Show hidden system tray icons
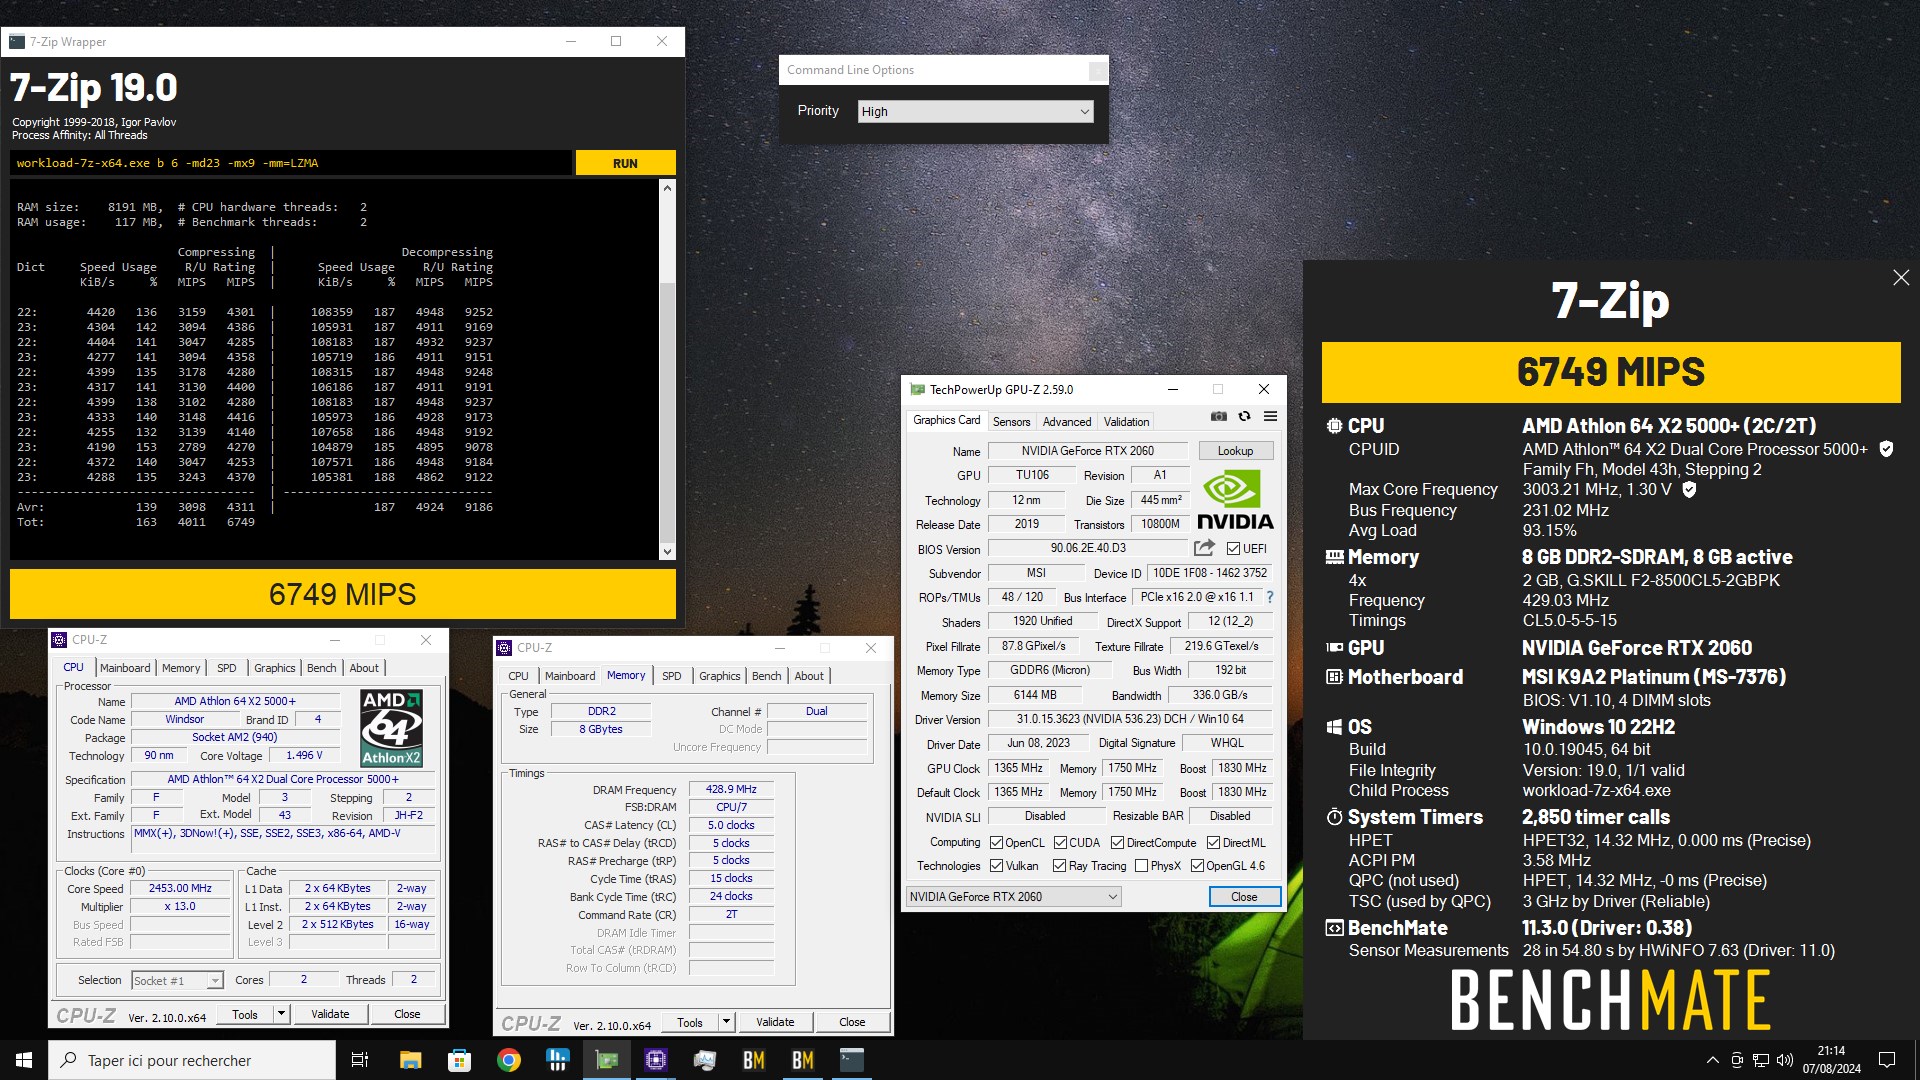 (x=1712, y=1060)
